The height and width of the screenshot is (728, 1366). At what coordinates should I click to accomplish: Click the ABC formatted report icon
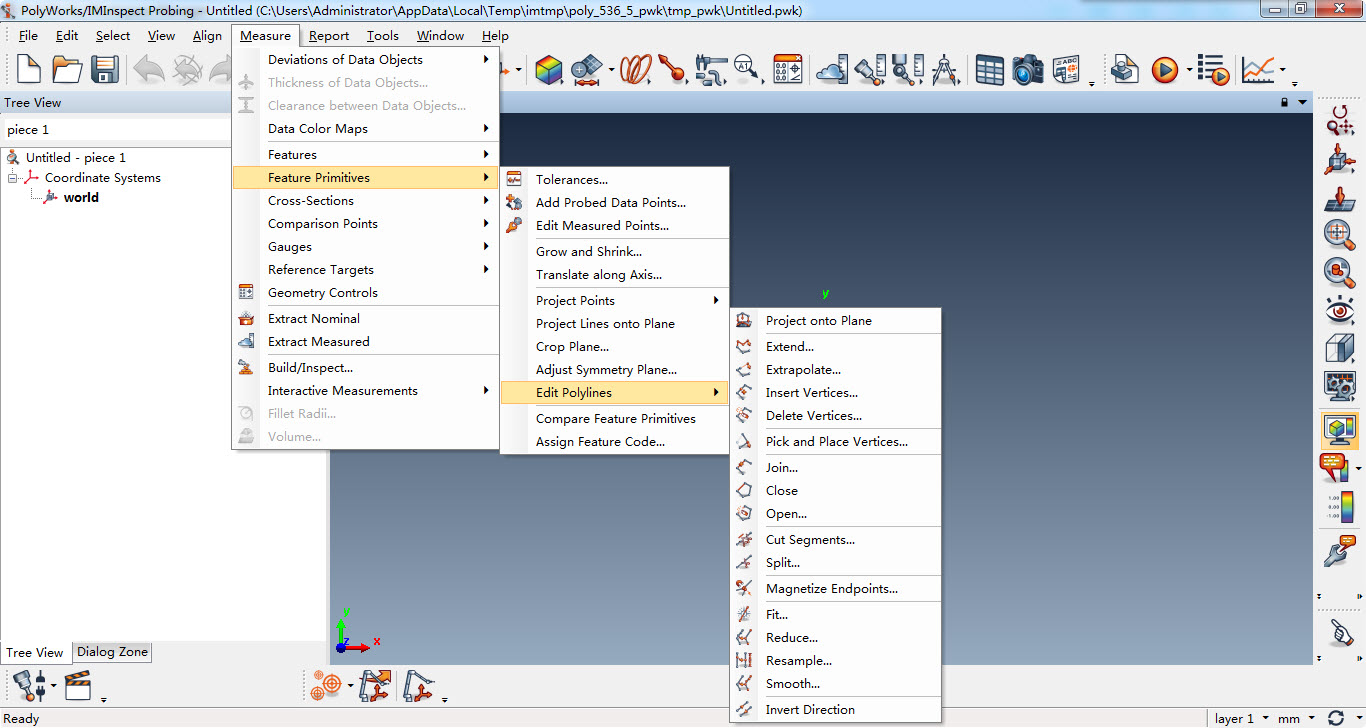[x=1066, y=69]
